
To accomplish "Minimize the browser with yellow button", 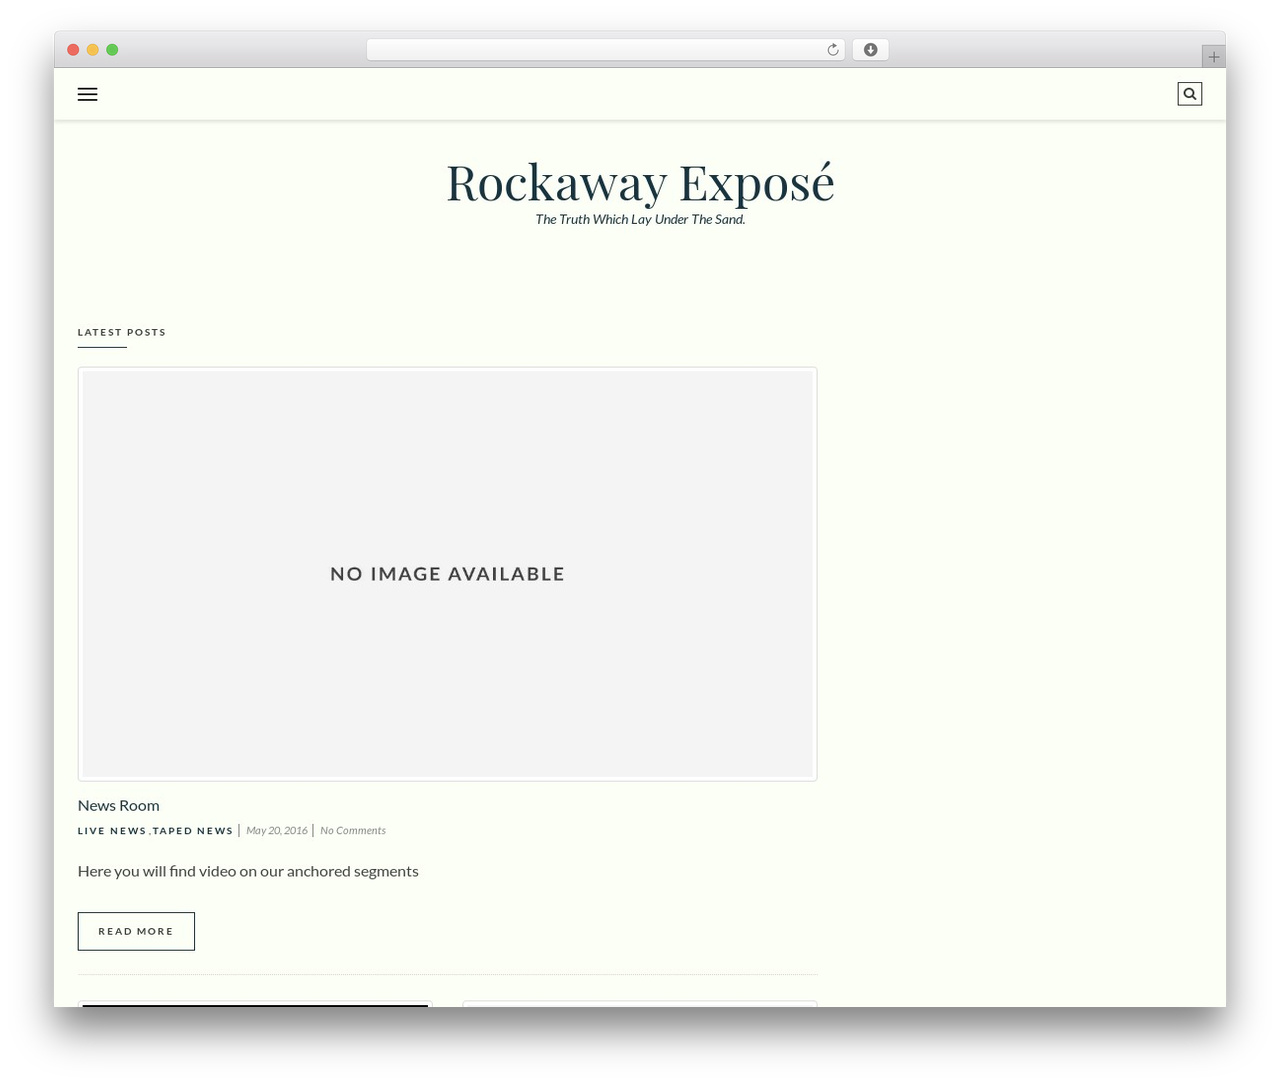I will (93, 50).
